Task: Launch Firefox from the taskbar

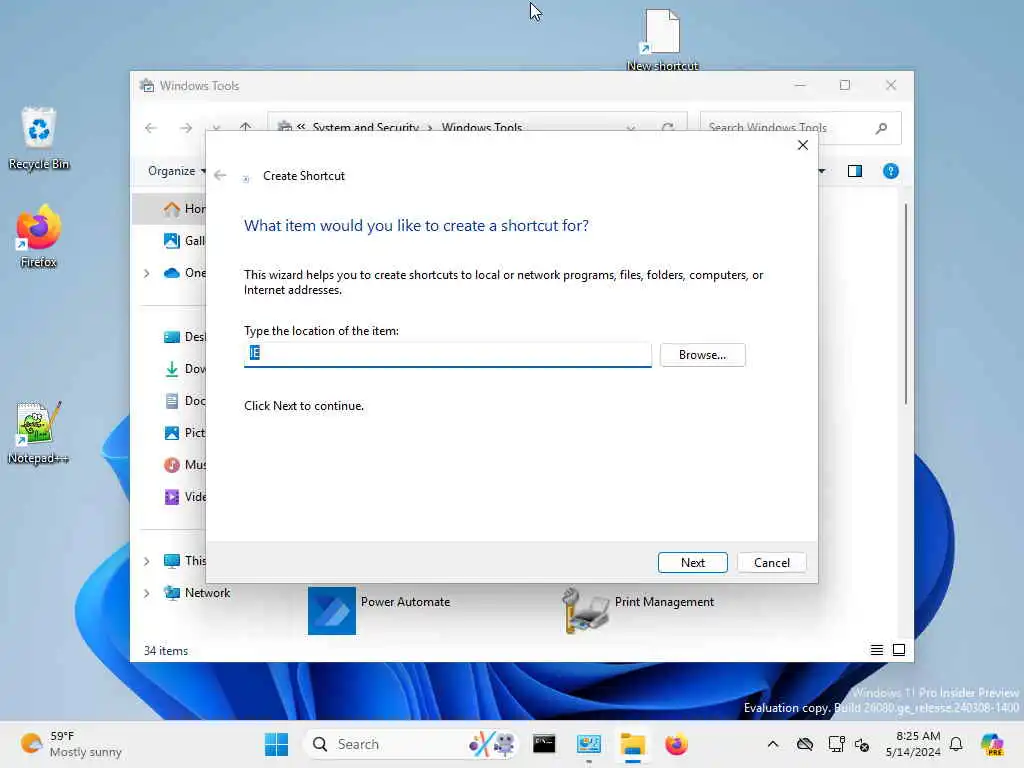Action: [x=677, y=744]
